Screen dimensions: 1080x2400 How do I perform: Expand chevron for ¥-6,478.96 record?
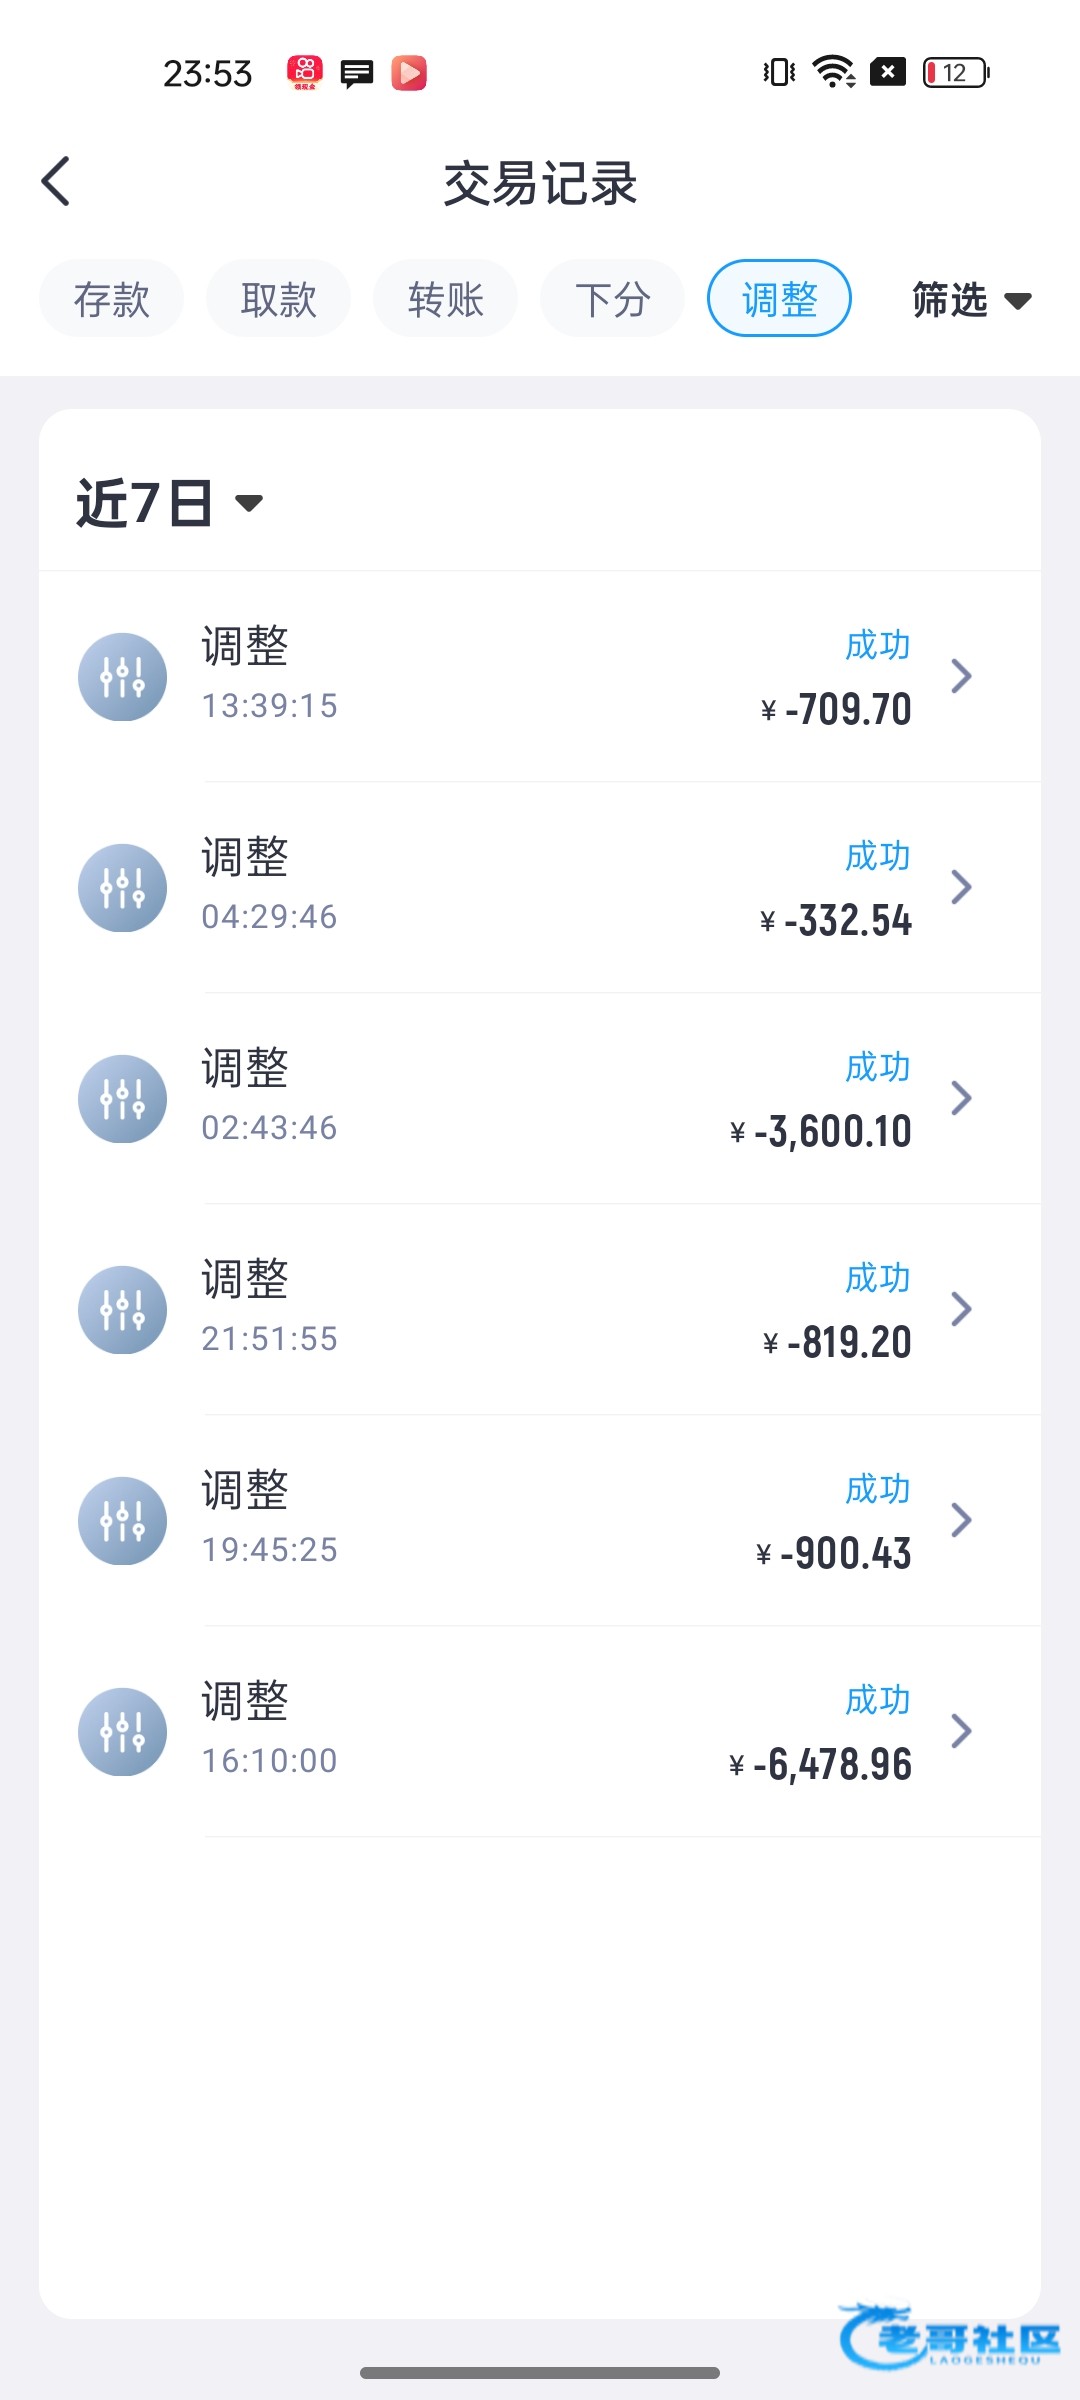click(x=961, y=1732)
